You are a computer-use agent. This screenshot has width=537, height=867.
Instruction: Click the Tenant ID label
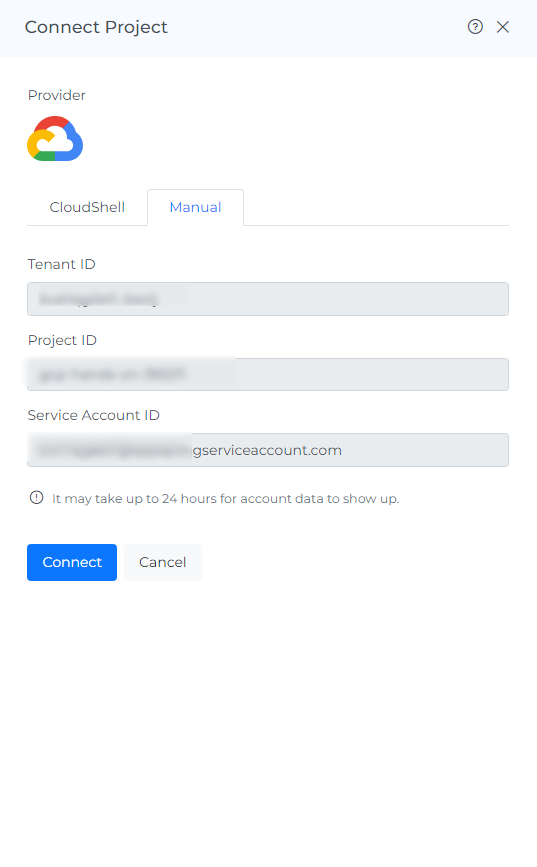coord(61,264)
